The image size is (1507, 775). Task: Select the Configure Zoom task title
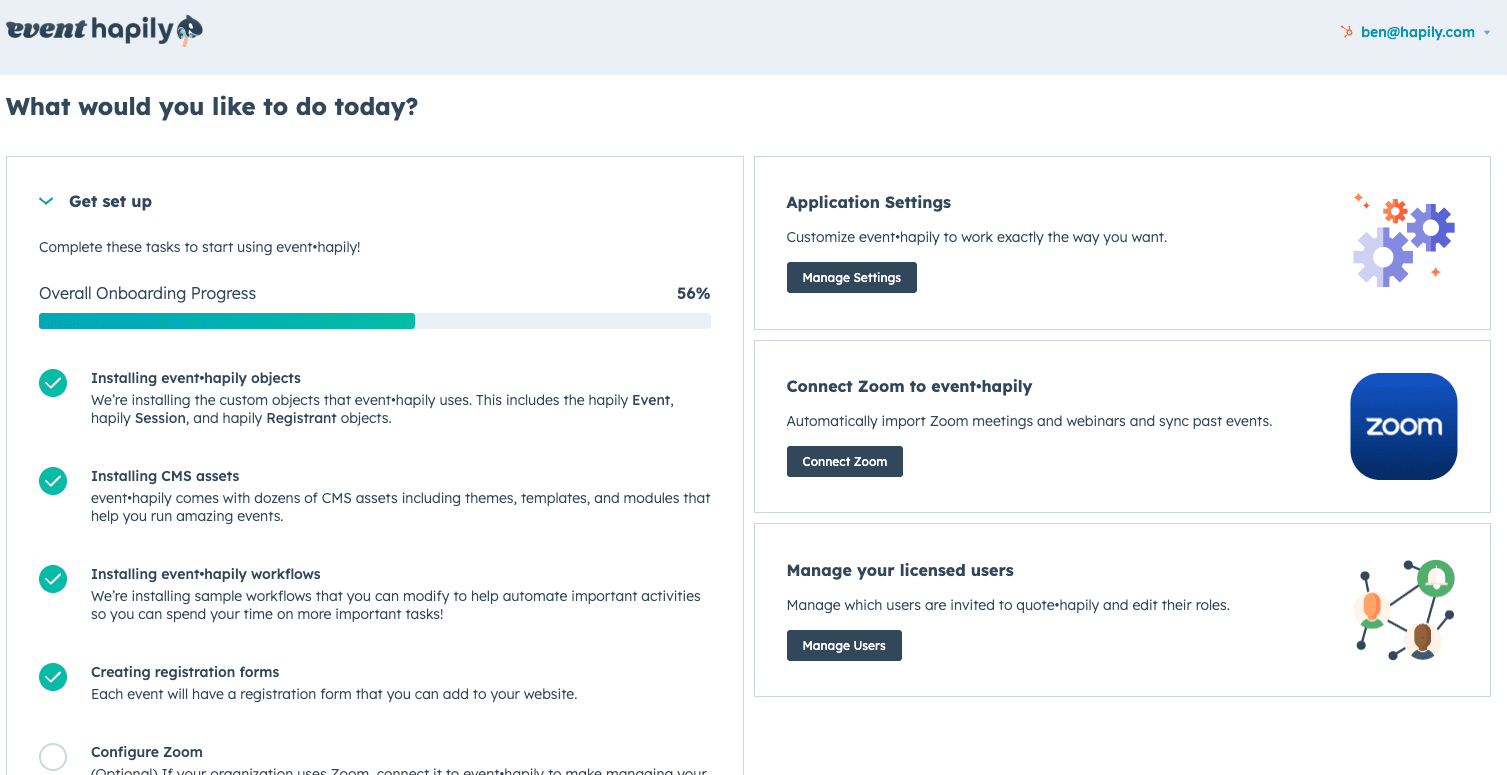[x=146, y=752]
